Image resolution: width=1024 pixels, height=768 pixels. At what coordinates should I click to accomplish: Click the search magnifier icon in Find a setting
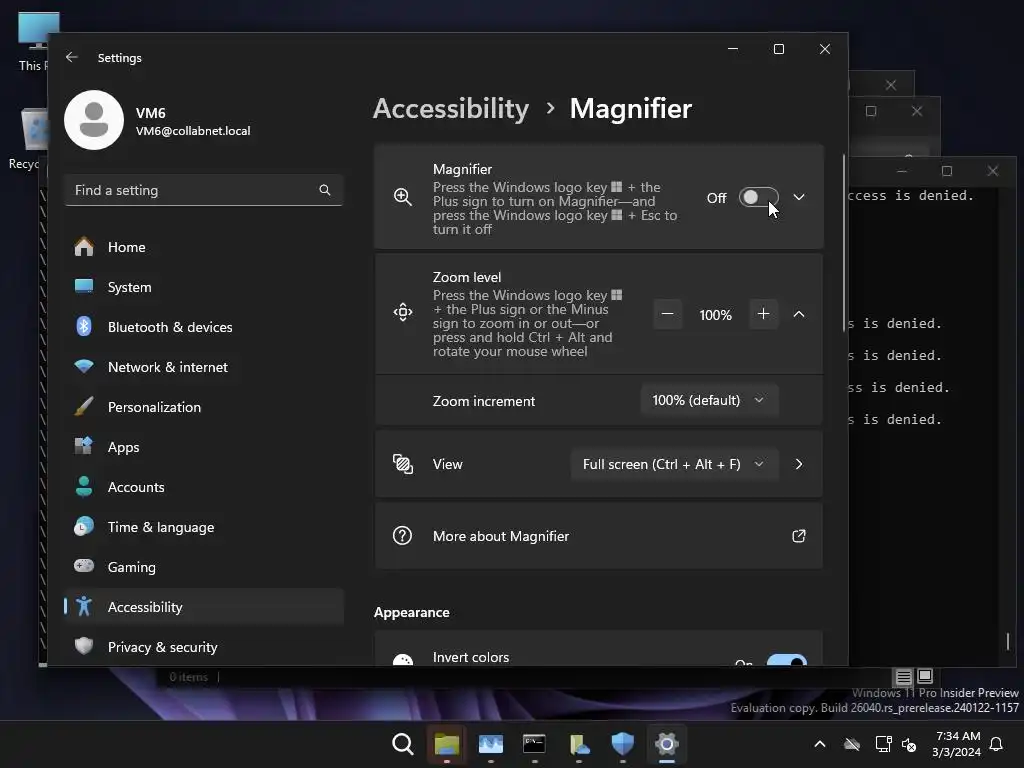(x=325, y=190)
